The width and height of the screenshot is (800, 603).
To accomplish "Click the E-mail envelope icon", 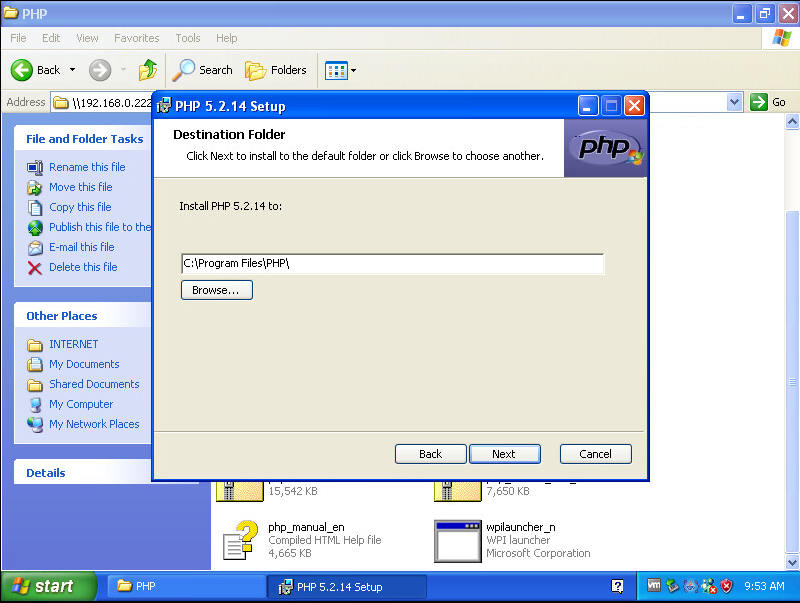I will (x=35, y=248).
